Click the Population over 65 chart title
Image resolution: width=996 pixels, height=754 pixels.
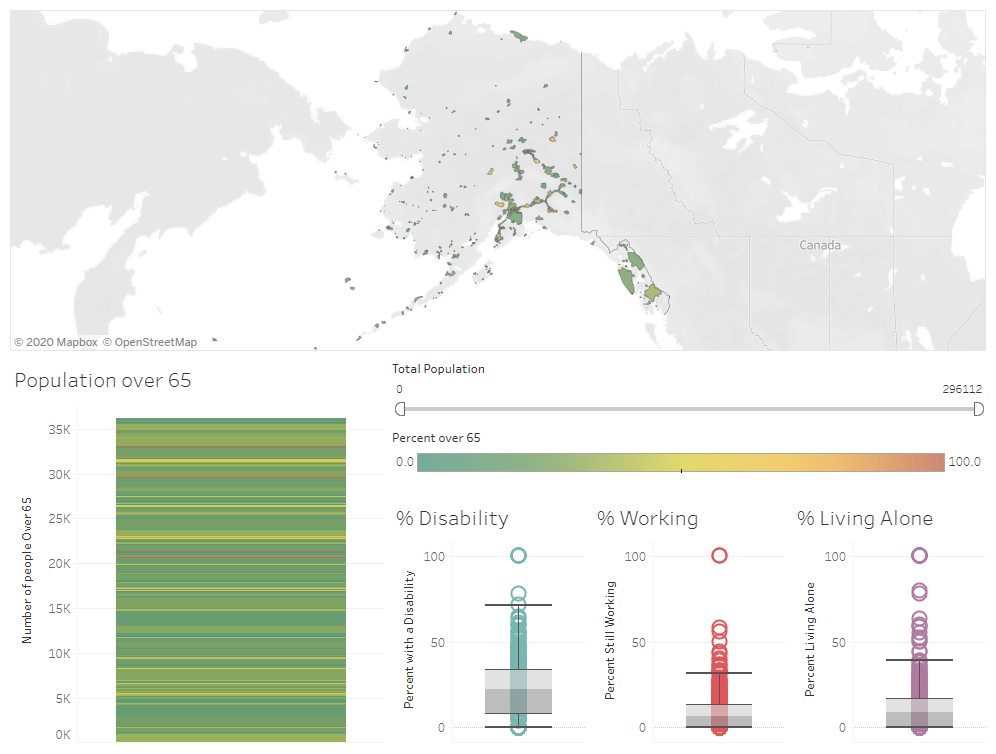tap(103, 380)
